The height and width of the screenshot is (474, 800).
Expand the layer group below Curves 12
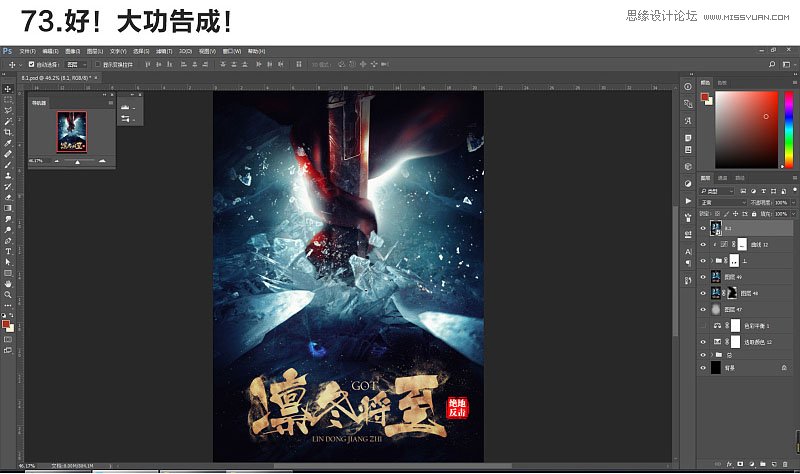click(712, 261)
